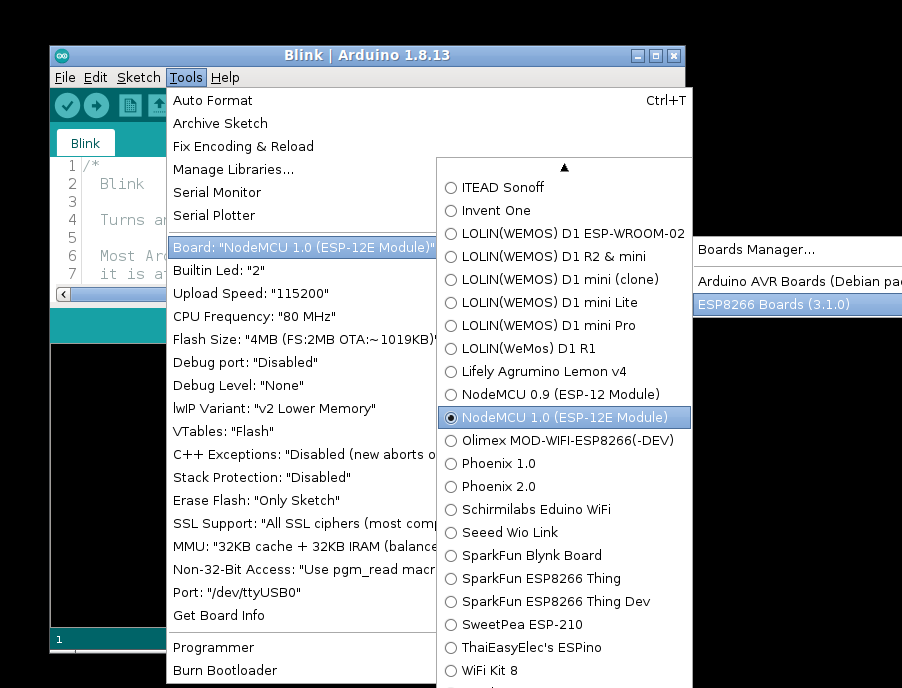
Task: Open the Help menu
Action: point(225,78)
